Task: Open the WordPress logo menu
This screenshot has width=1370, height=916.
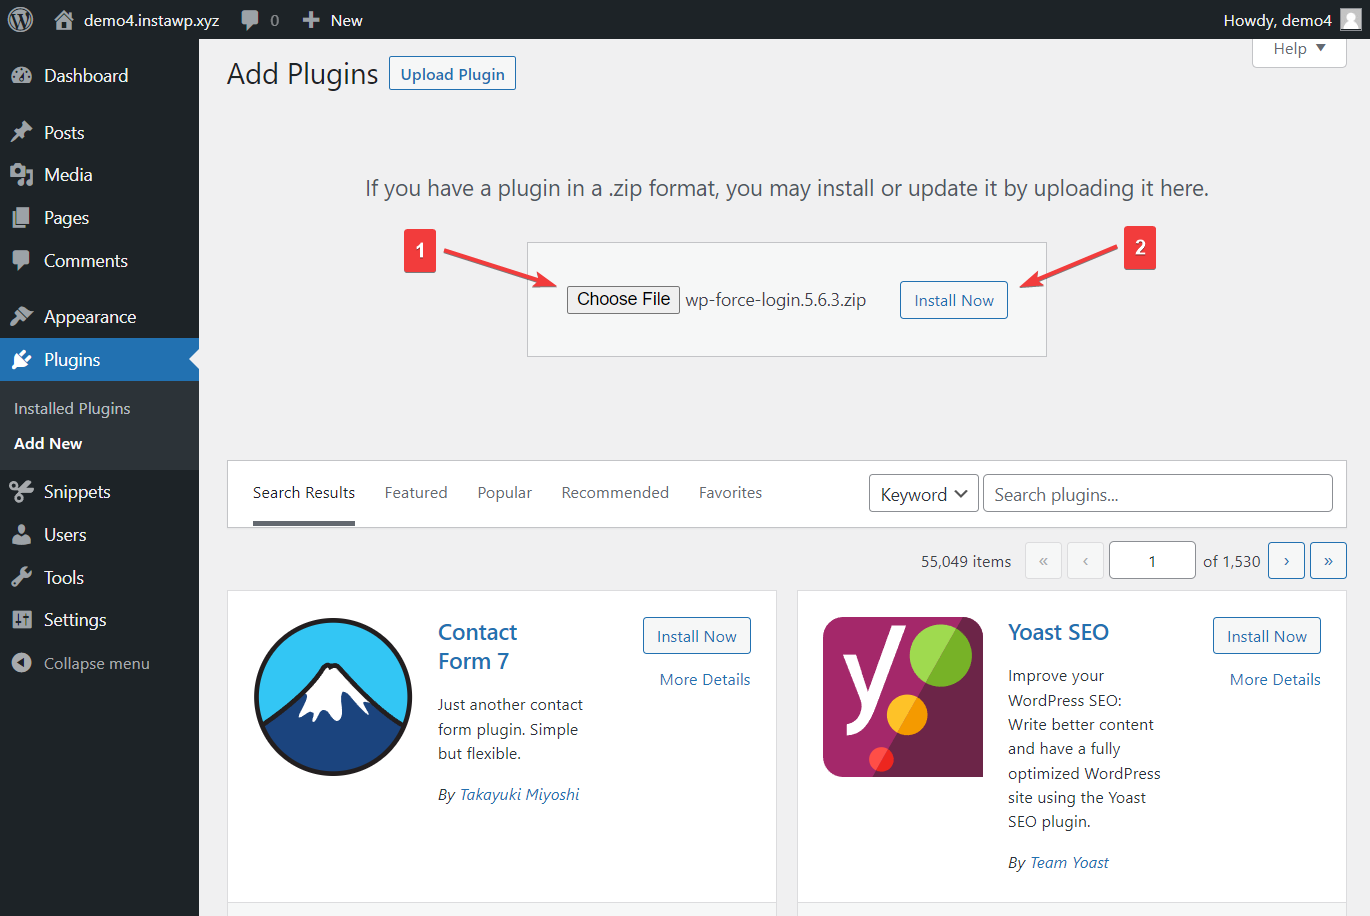Action: (20, 20)
